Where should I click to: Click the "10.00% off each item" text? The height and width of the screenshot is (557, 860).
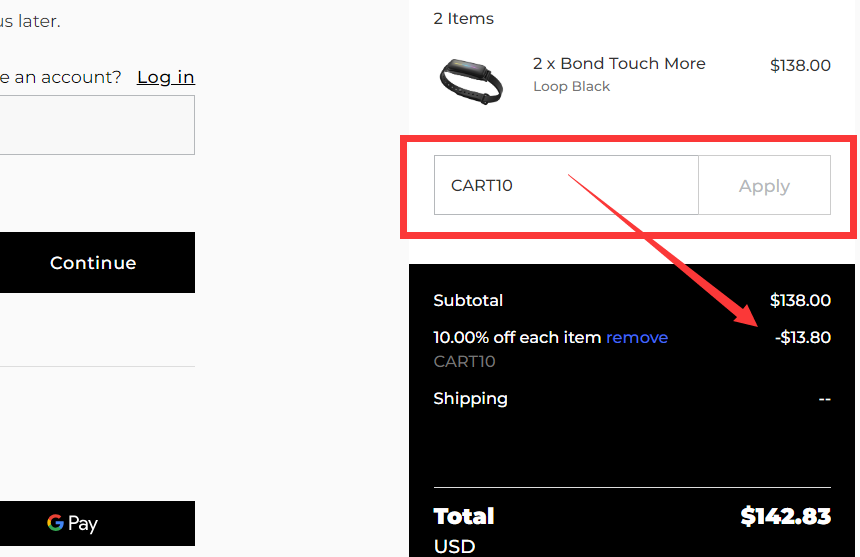click(517, 337)
